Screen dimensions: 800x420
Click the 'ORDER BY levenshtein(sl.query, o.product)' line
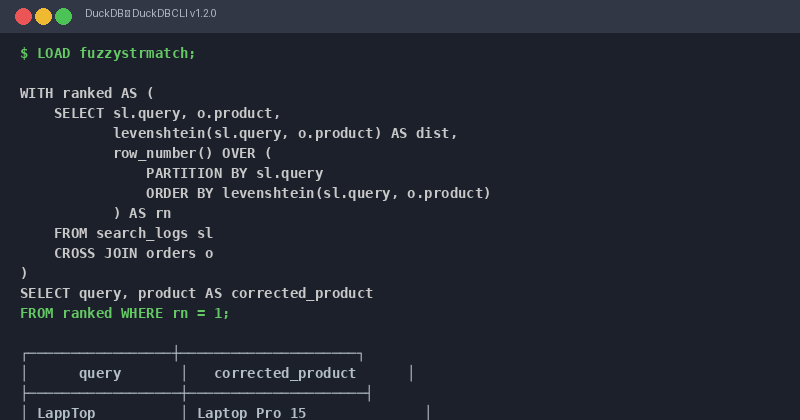[318, 193]
